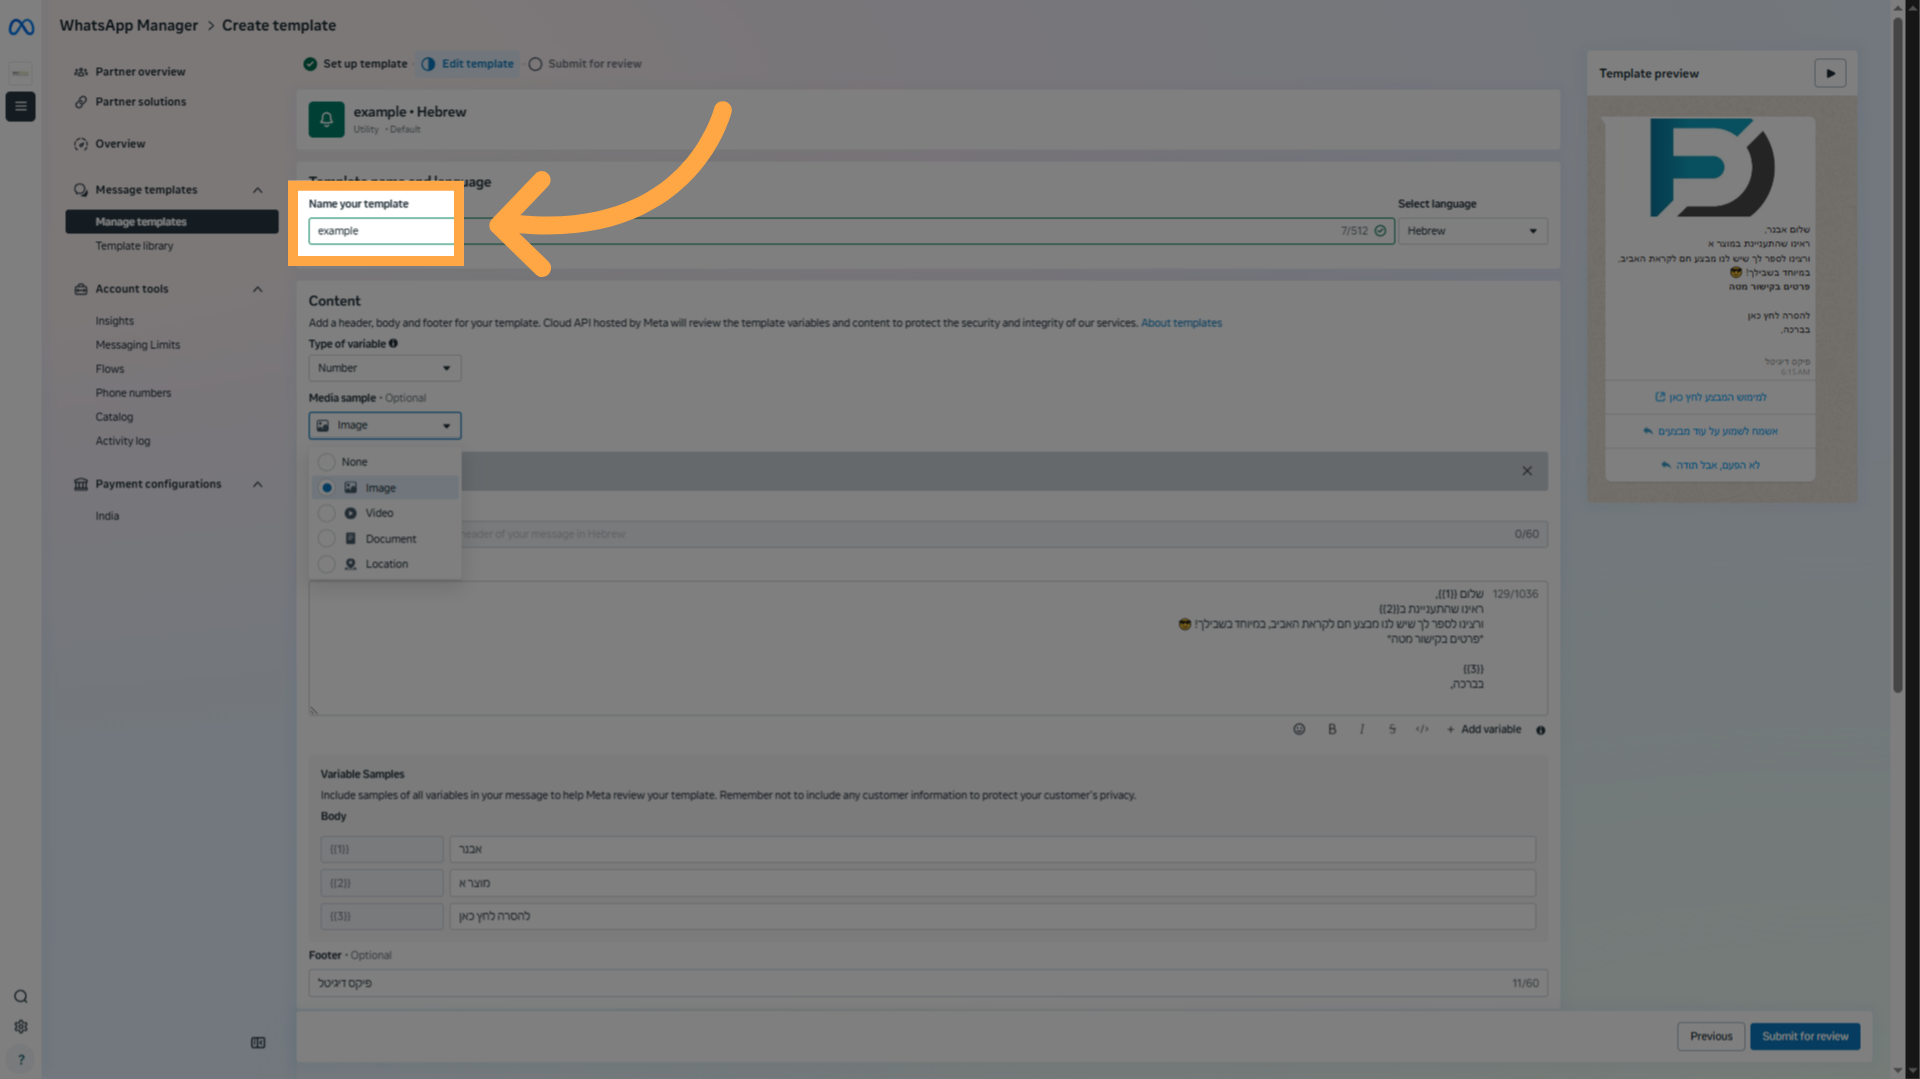Click Add variable button

click(x=1483, y=729)
